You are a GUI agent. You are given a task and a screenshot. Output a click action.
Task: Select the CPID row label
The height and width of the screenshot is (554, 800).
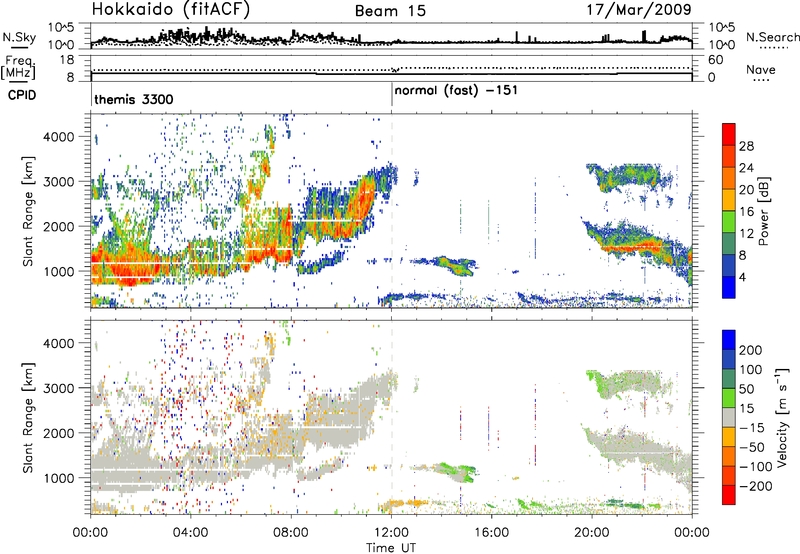point(22,95)
